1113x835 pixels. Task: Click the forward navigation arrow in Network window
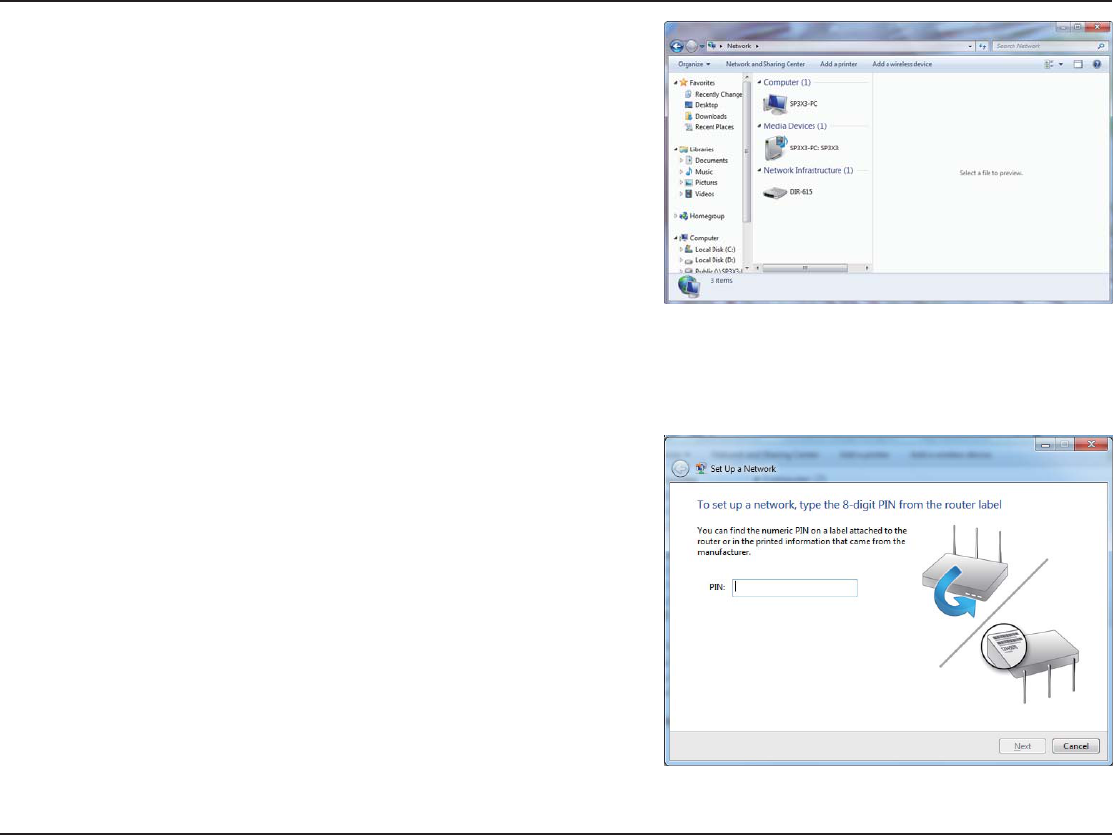691,46
